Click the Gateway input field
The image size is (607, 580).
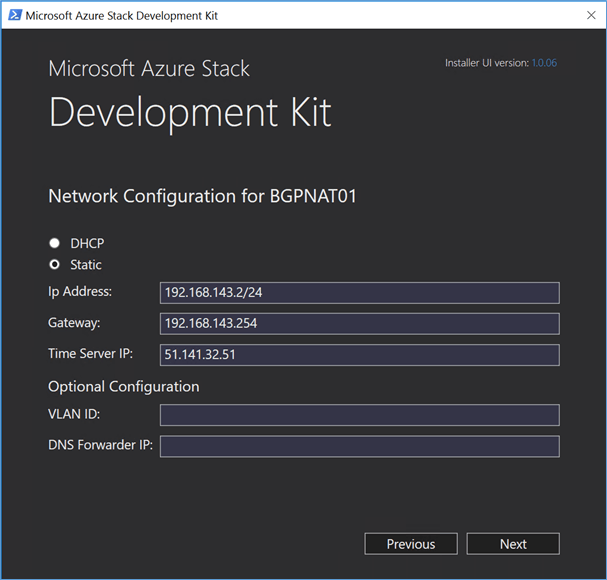[x=360, y=324]
